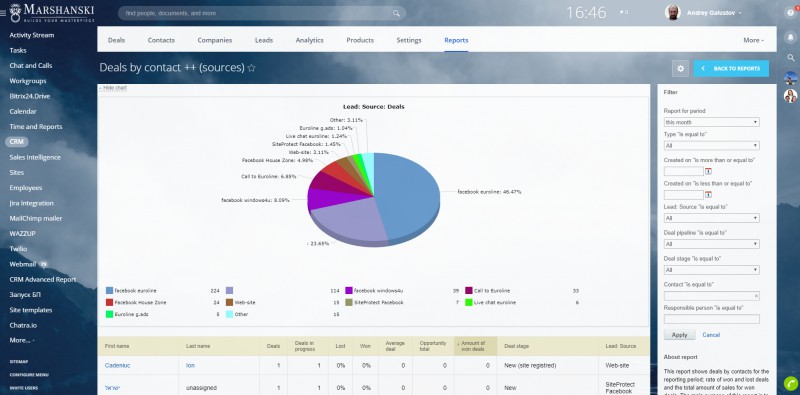This screenshot has height=395, width=800.
Task: Select the Reports tab
Action: coord(456,40)
